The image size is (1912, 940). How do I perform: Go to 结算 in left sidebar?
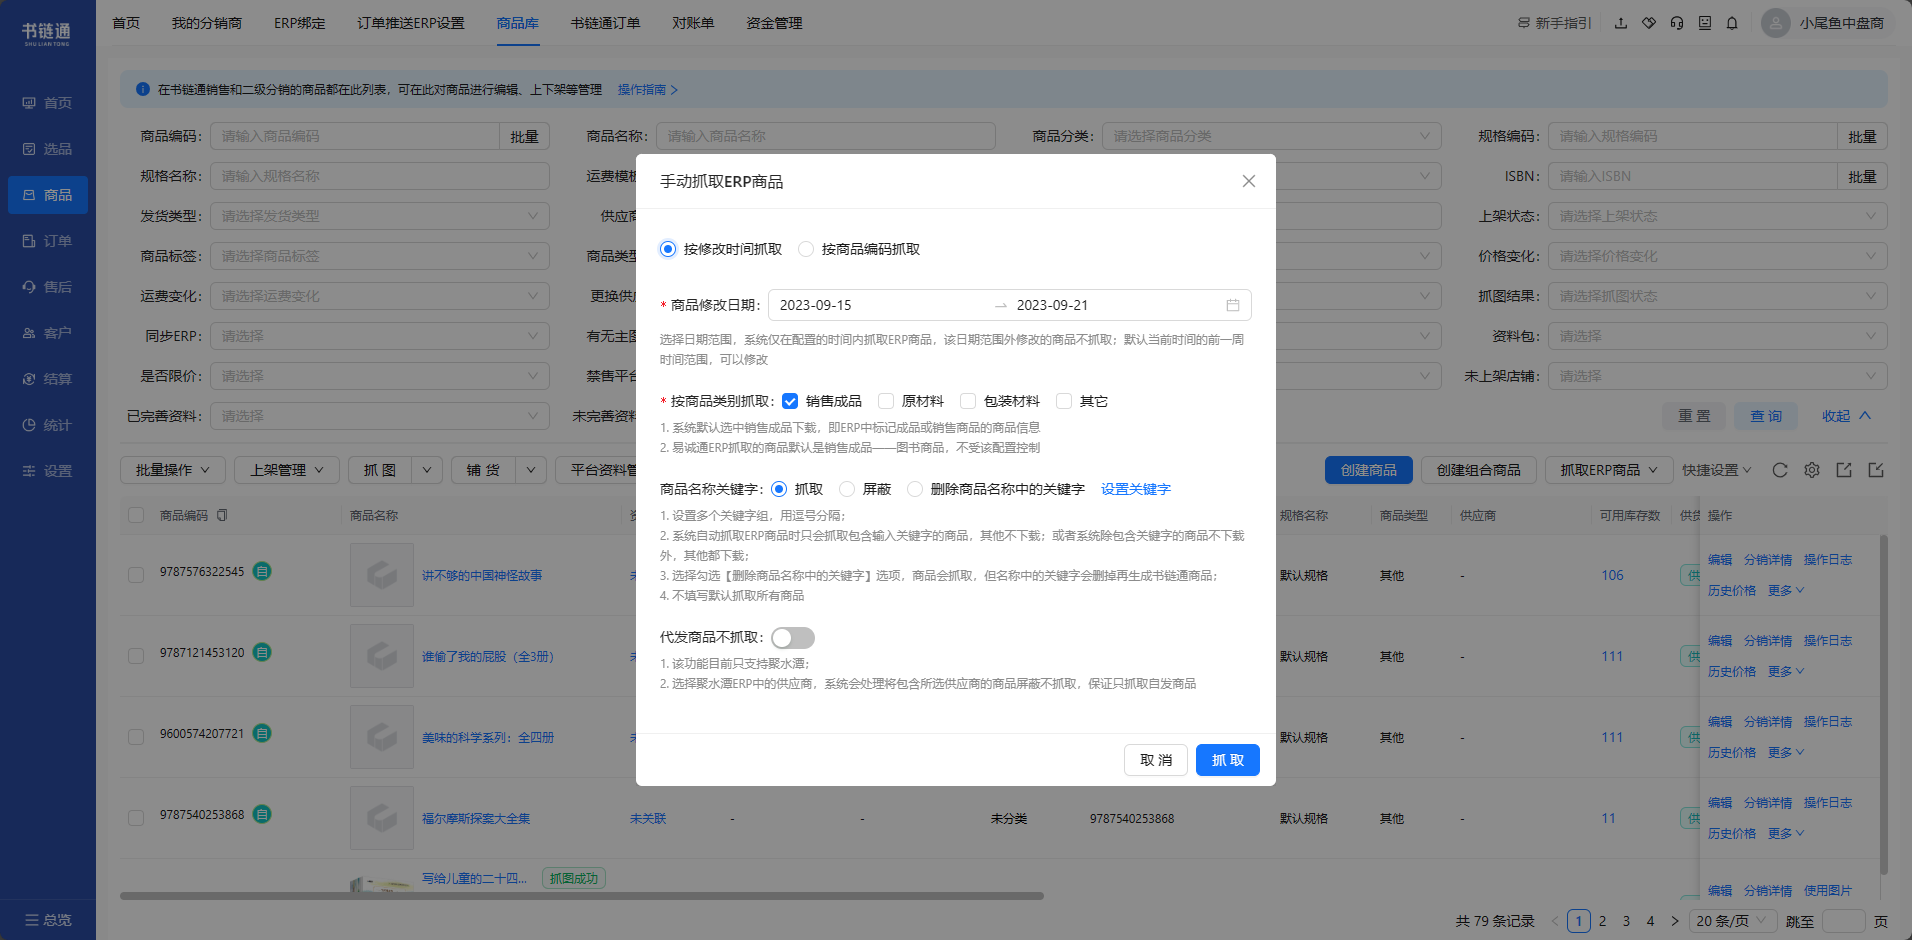48,379
